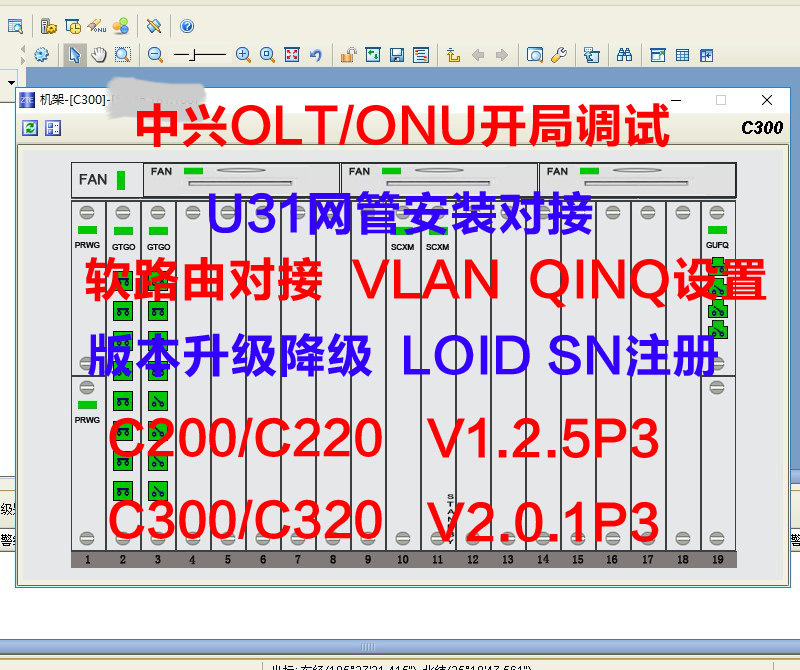Toggle the padlock lock icon
800x670 pixels.
pos(347,55)
